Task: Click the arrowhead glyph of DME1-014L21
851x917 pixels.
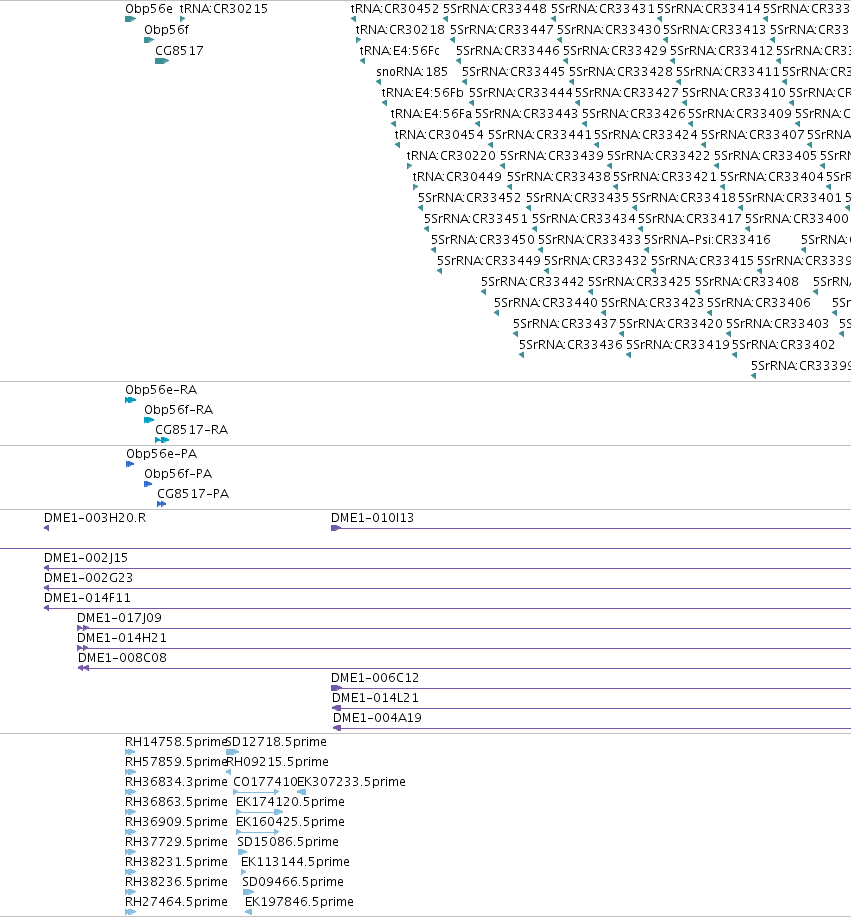Action: click(x=336, y=708)
